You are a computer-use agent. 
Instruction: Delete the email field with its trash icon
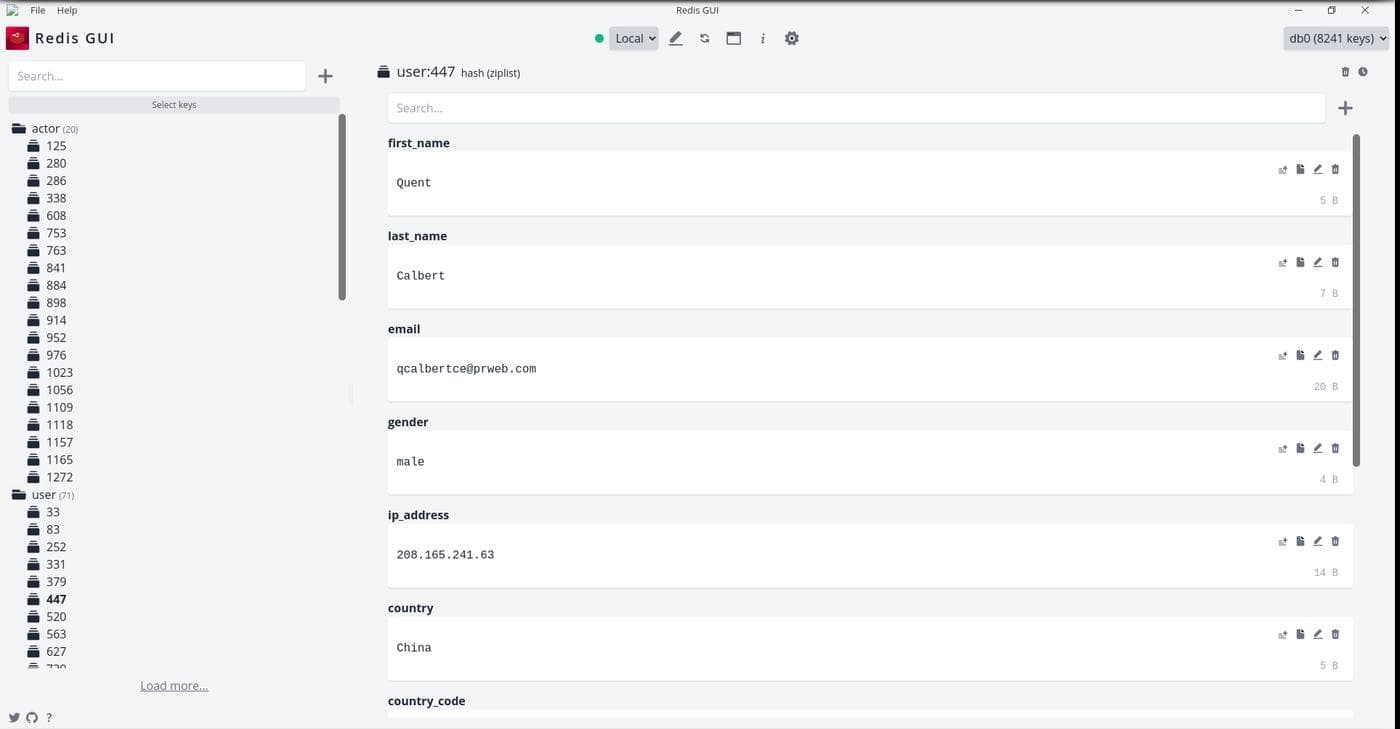(1335, 355)
